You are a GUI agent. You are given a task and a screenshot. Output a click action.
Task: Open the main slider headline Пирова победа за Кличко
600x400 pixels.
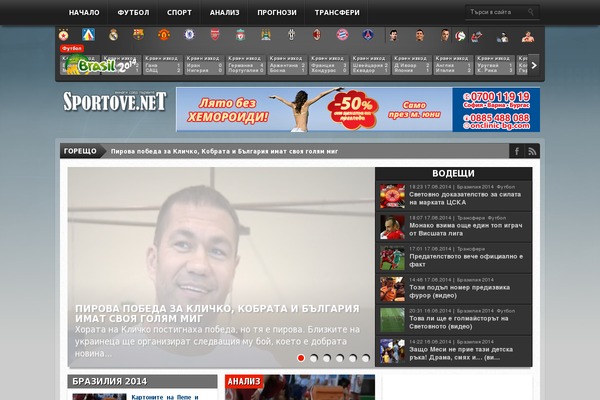[x=217, y=313]
